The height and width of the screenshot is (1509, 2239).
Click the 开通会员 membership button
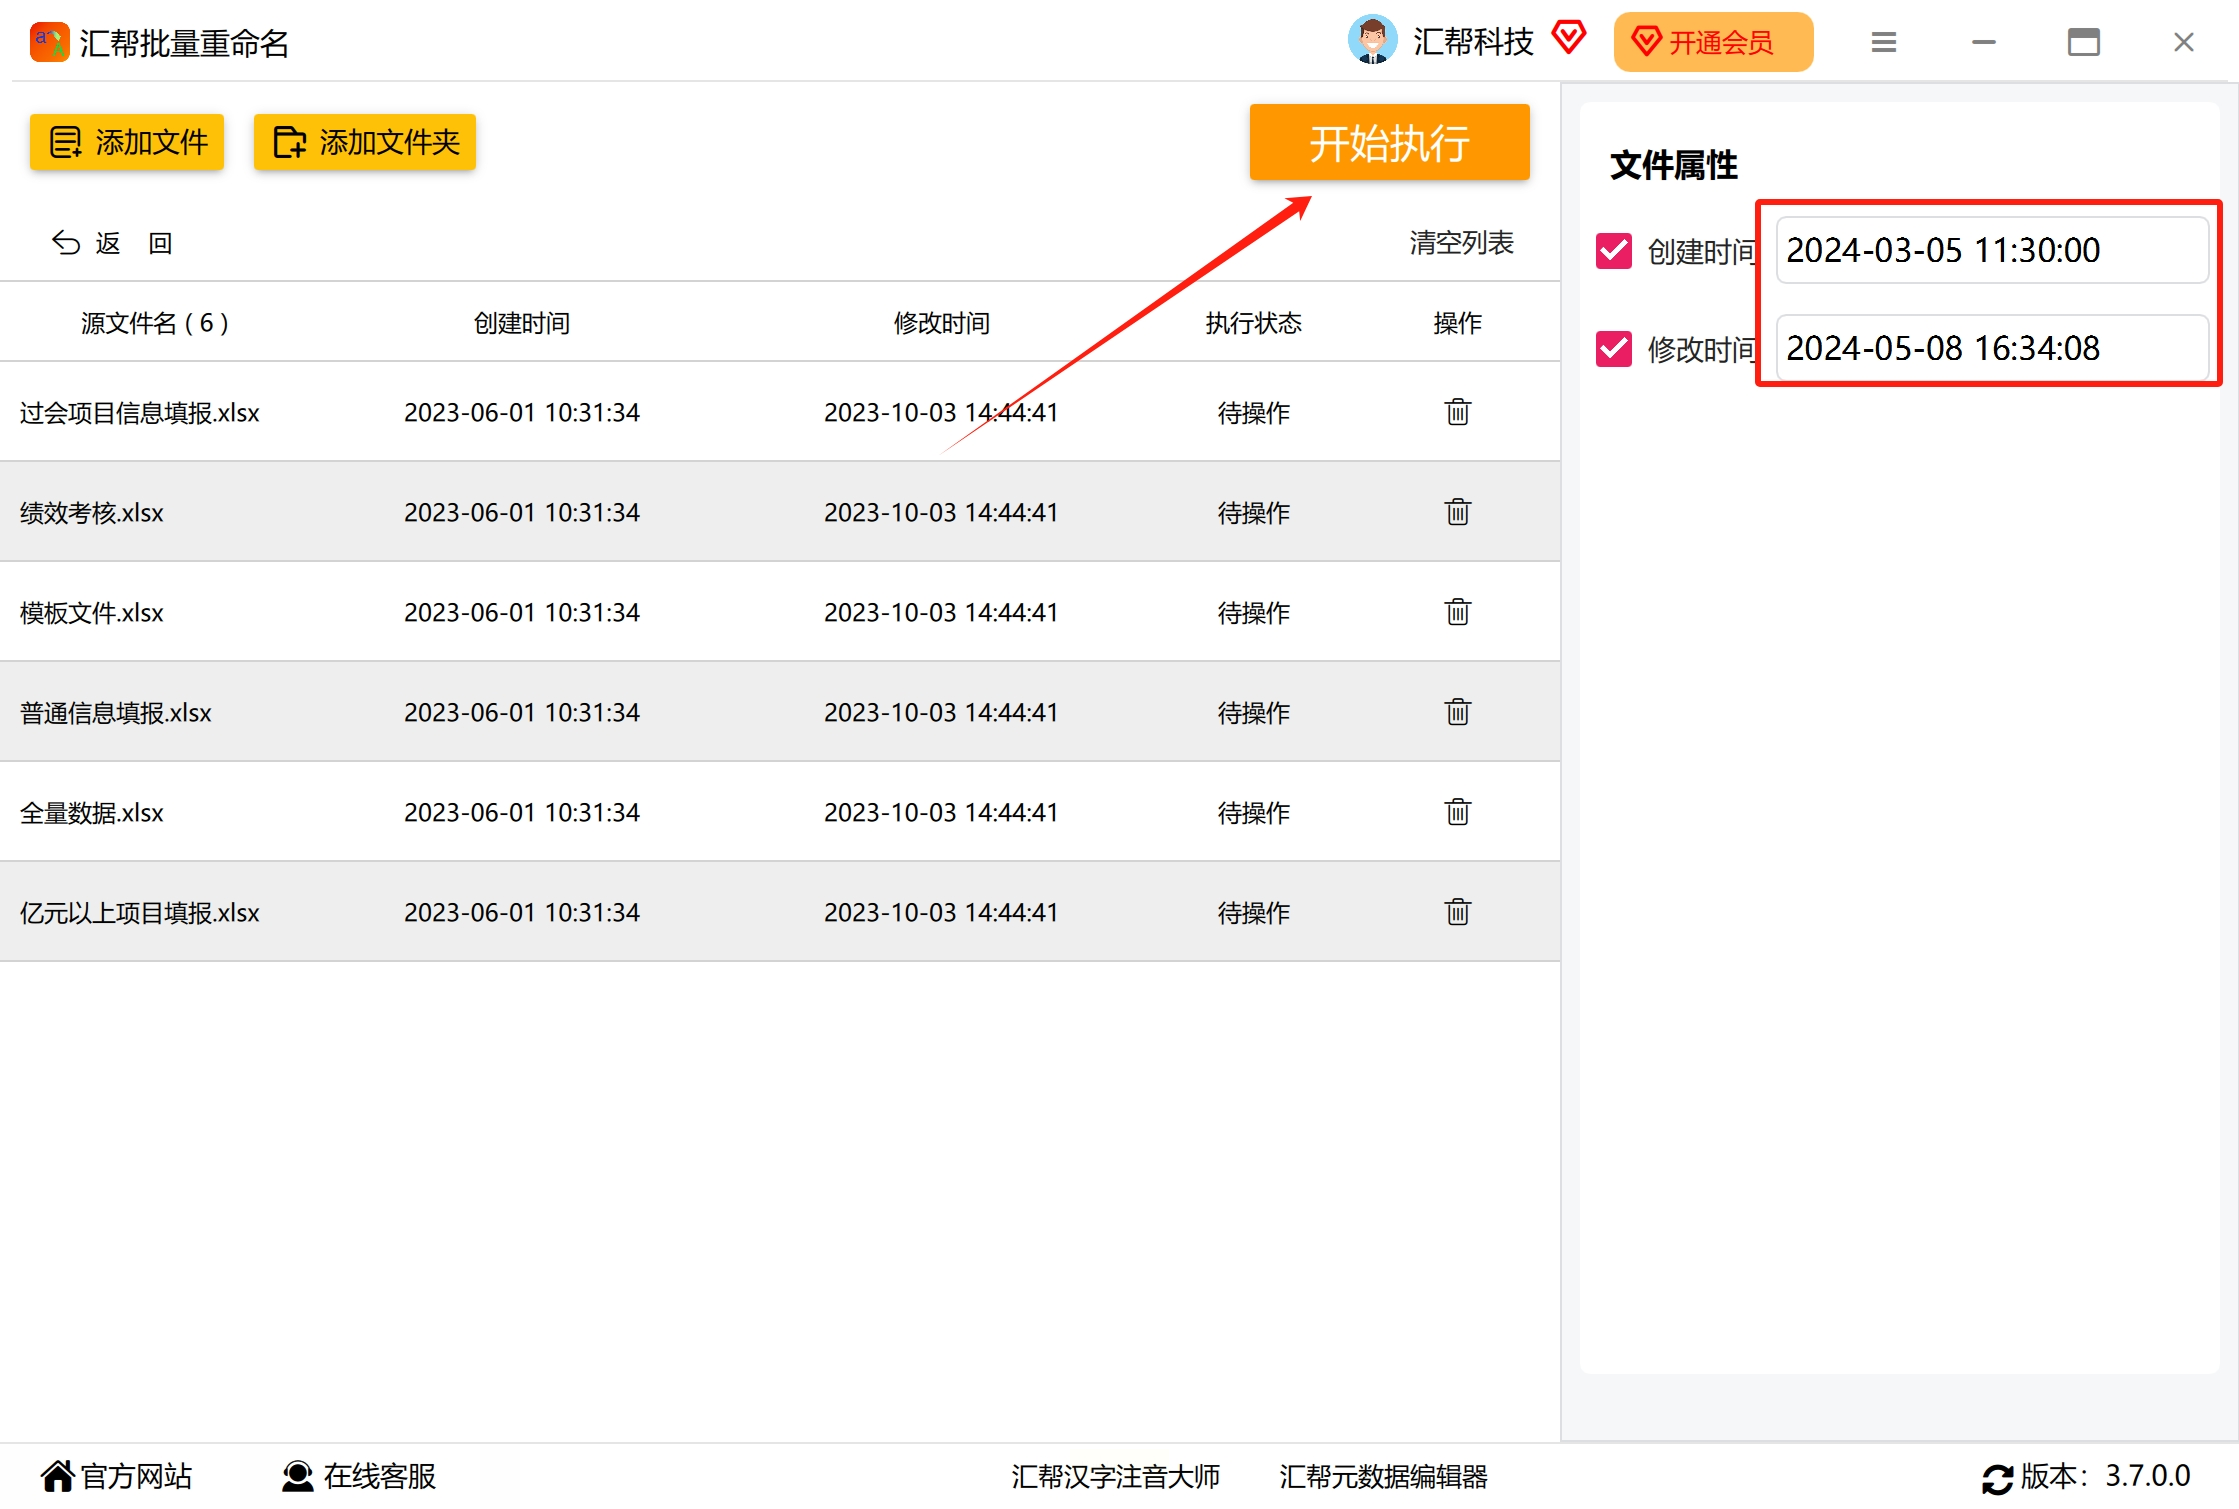click(x=1712, y=42)
